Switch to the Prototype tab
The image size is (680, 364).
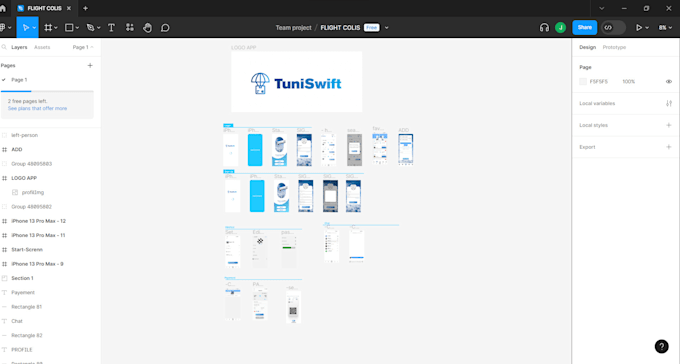point(614,47)
